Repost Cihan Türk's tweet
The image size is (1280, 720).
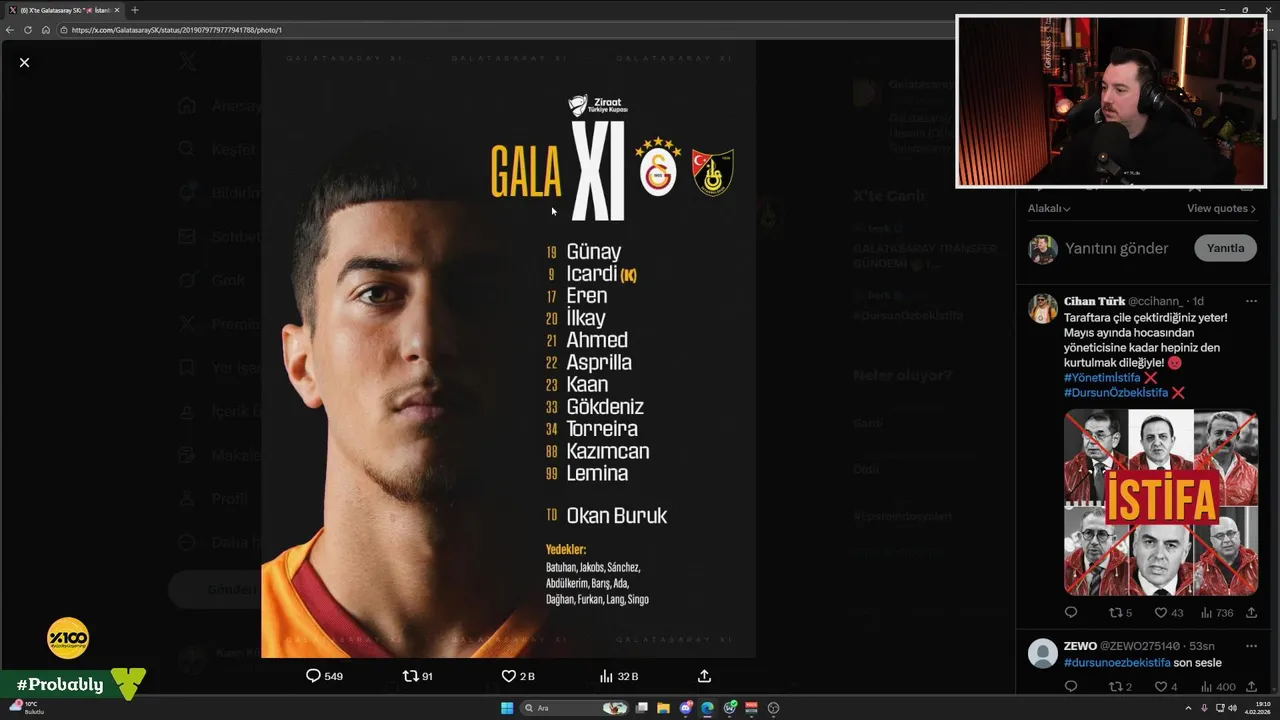1120,612
